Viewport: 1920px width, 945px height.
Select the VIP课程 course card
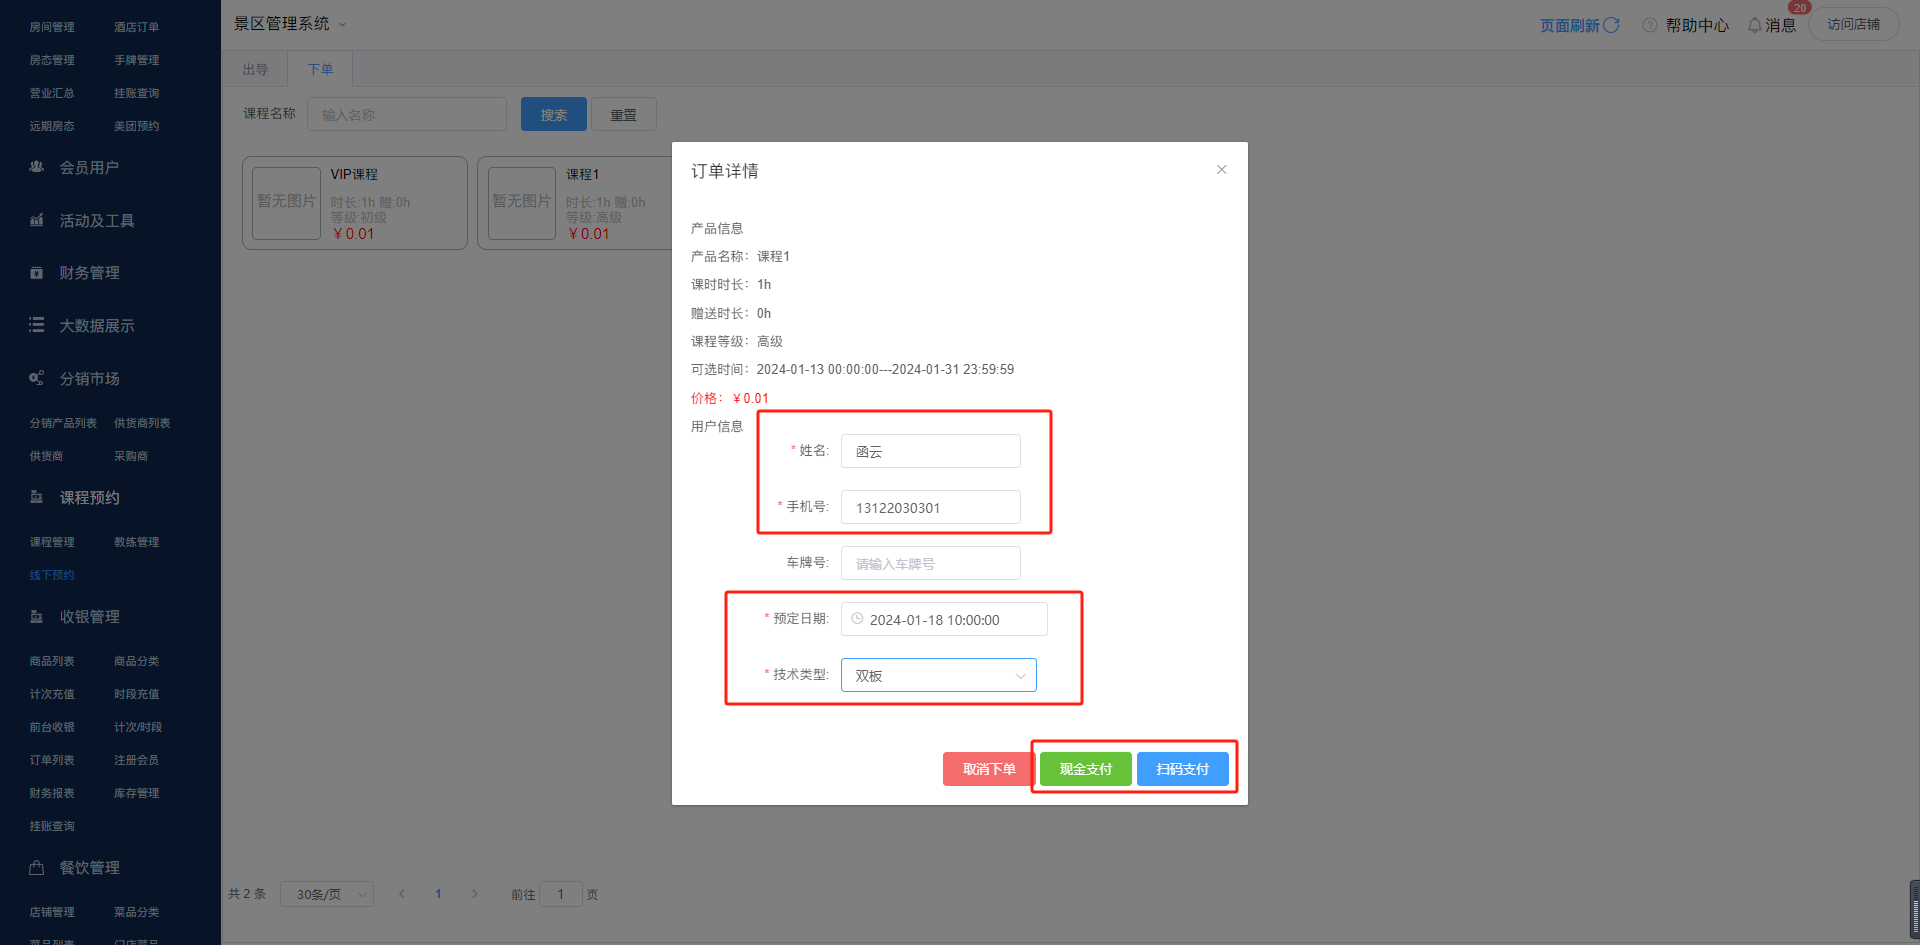click(x=355, y=203)
